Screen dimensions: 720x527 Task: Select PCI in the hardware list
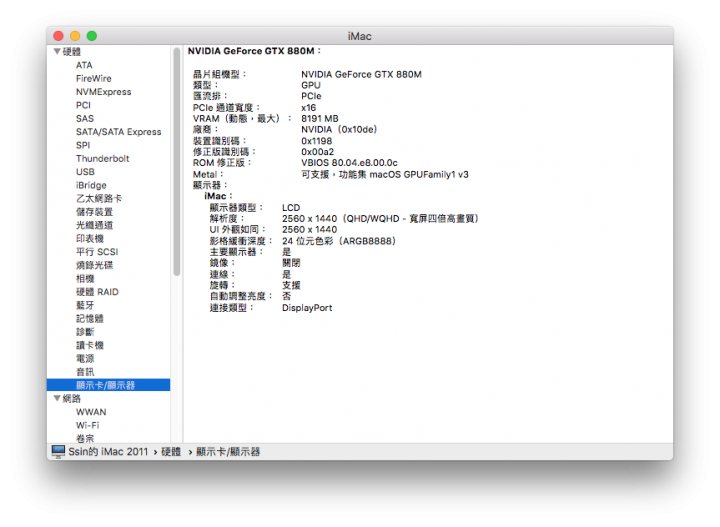pyautogui.click(x=83, y=105)
